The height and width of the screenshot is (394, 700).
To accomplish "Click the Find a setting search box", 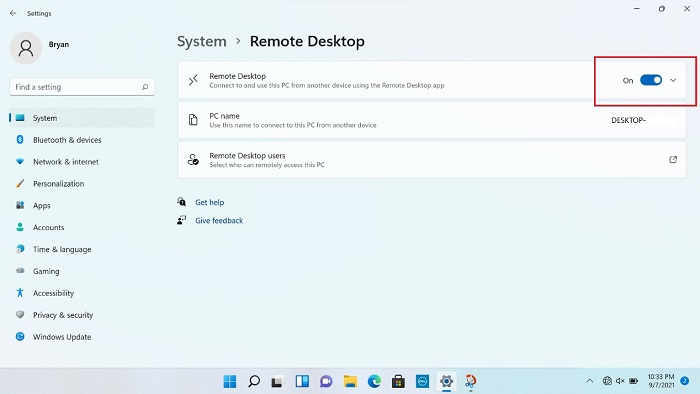I will [82, 87].
